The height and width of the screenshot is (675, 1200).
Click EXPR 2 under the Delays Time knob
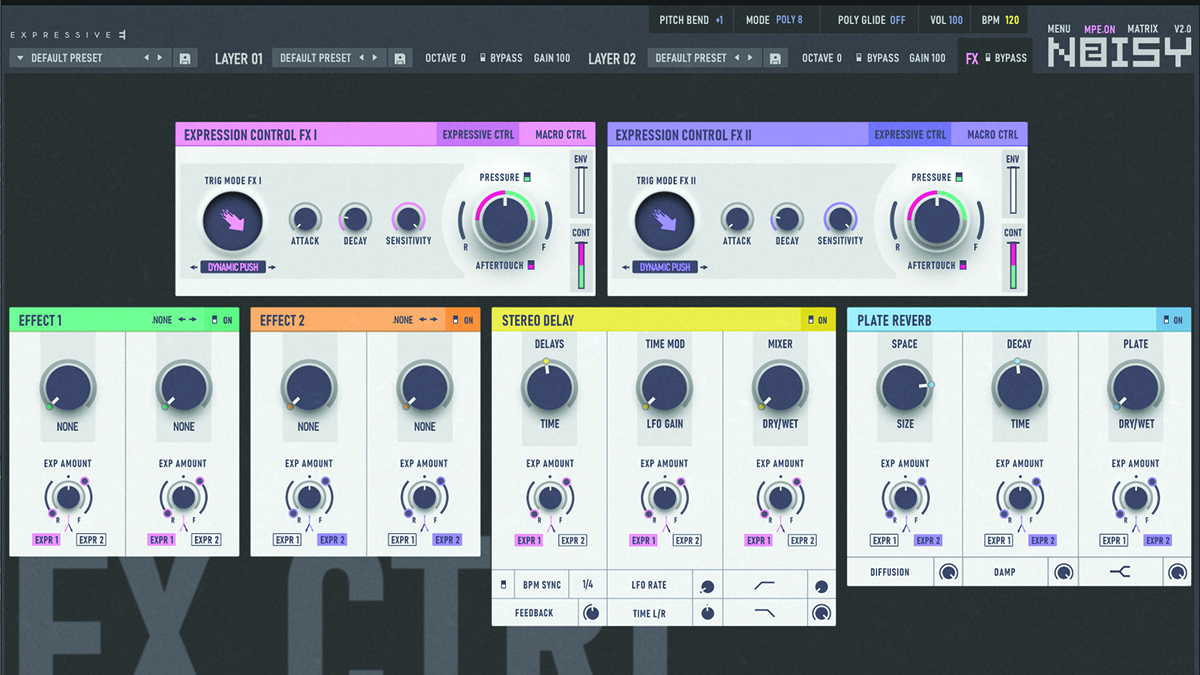[573, 540]
